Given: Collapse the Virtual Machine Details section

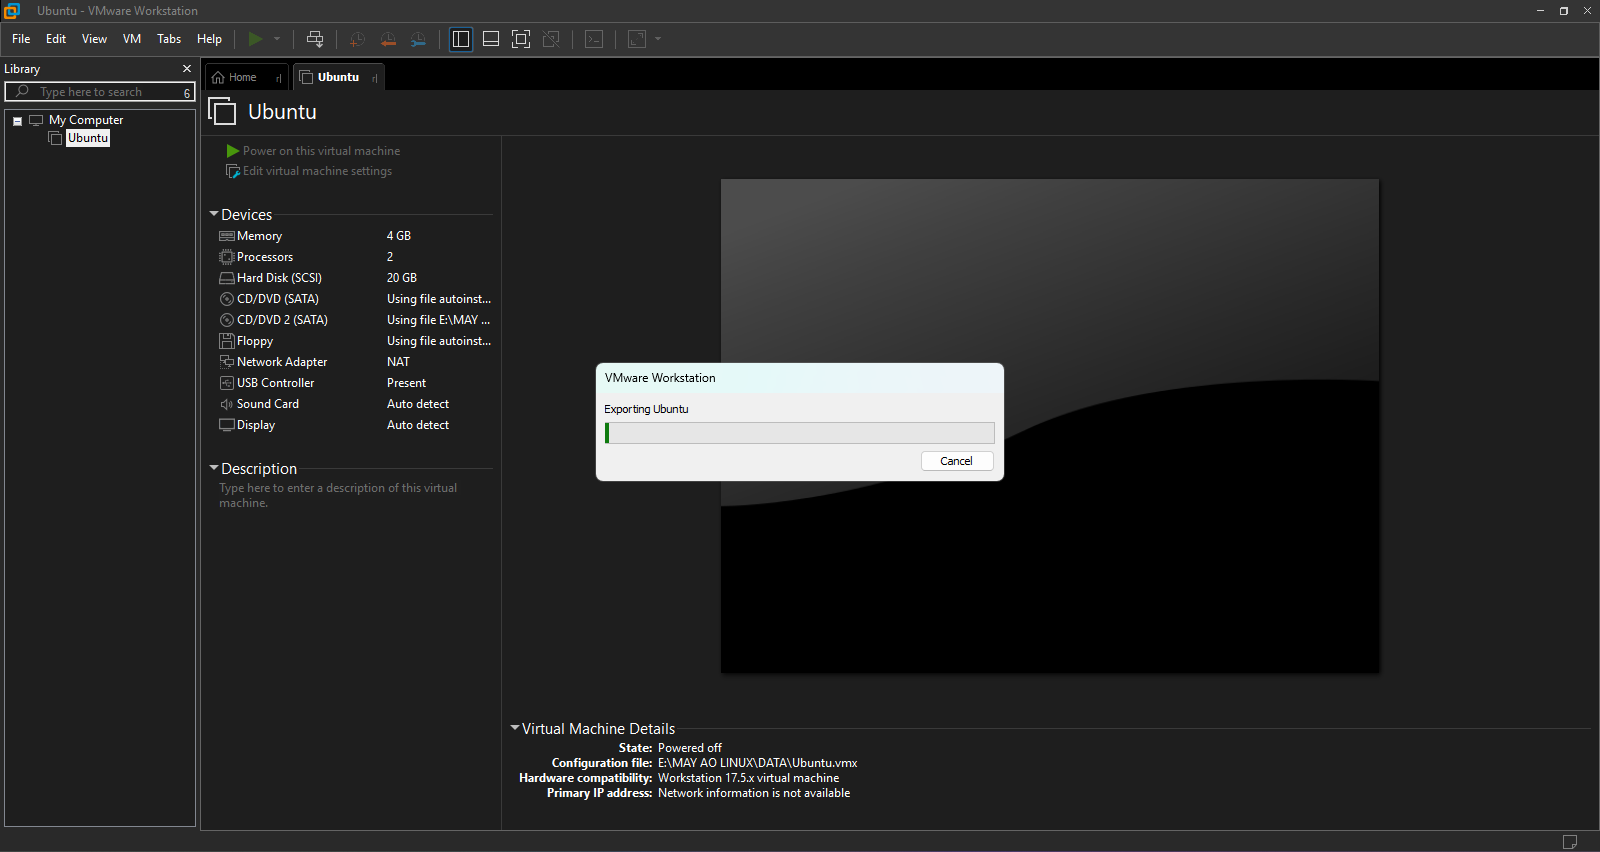Looking at the screenshot, I should click(515, 728).
